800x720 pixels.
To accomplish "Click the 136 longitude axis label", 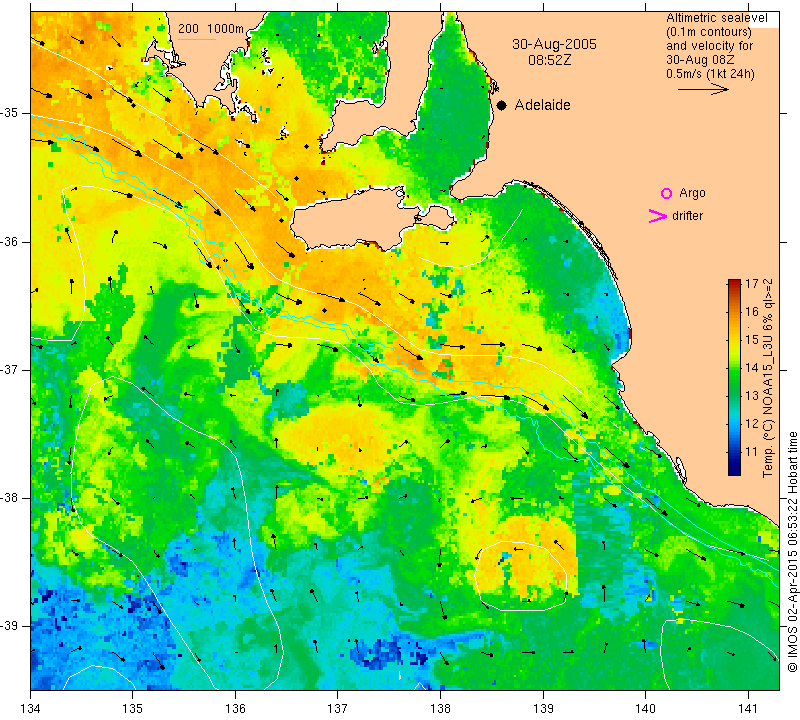I will click(x=235, y=709).
